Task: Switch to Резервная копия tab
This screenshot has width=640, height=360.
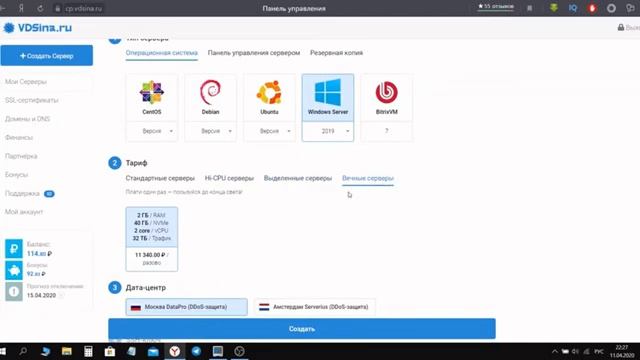Action: pyautogui.click(x=336, y=53)
